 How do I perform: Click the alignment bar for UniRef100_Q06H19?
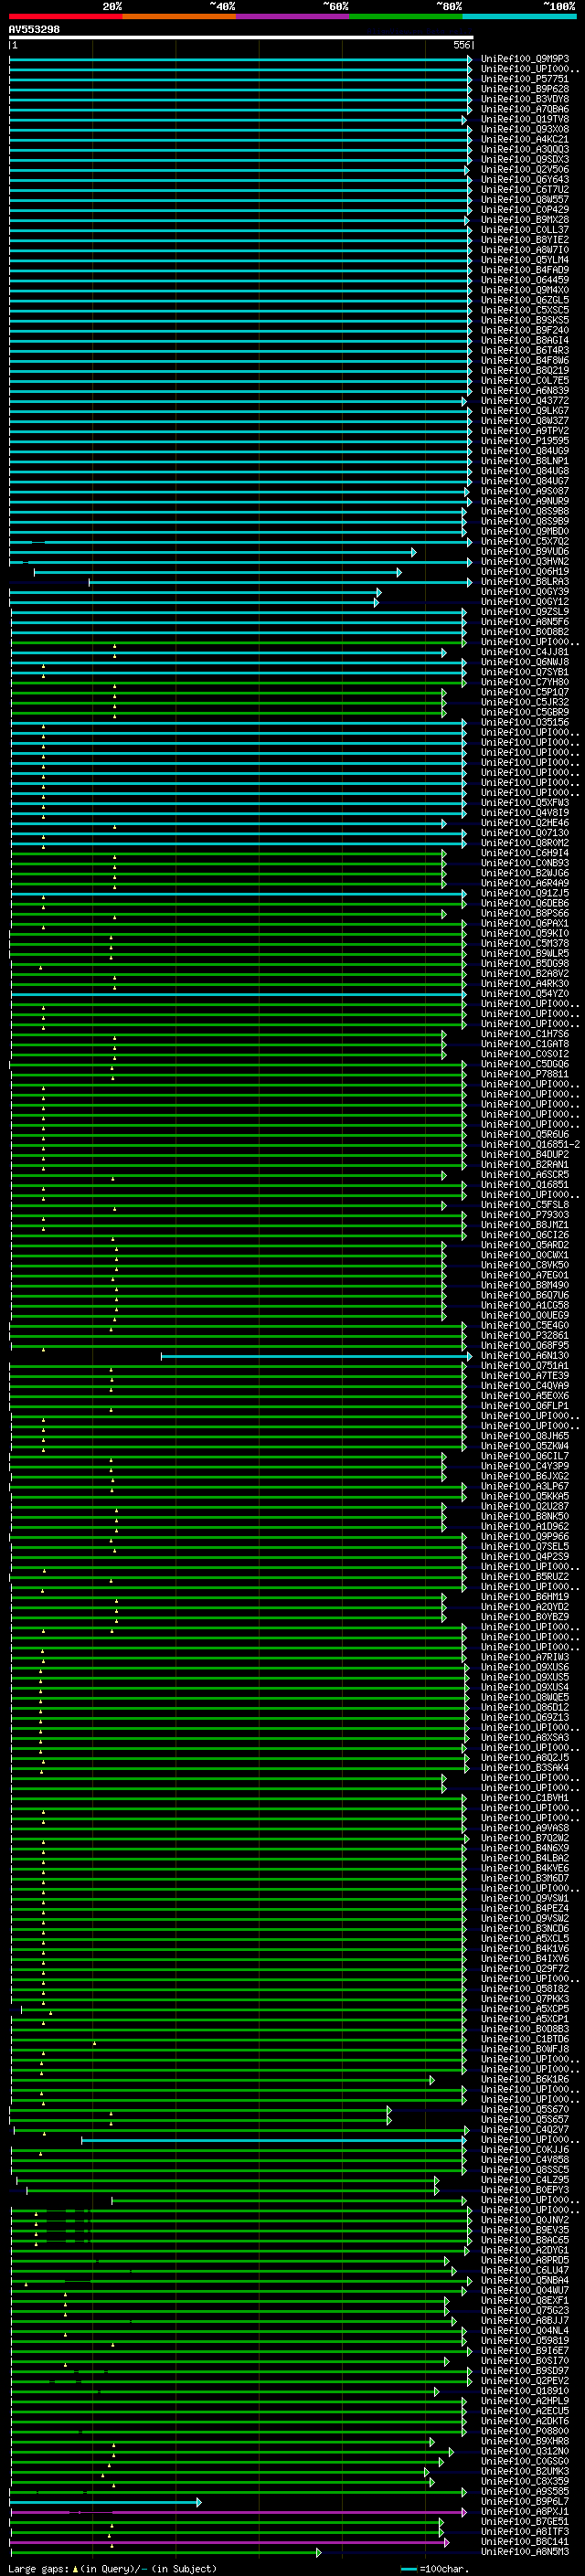point(217,572)
